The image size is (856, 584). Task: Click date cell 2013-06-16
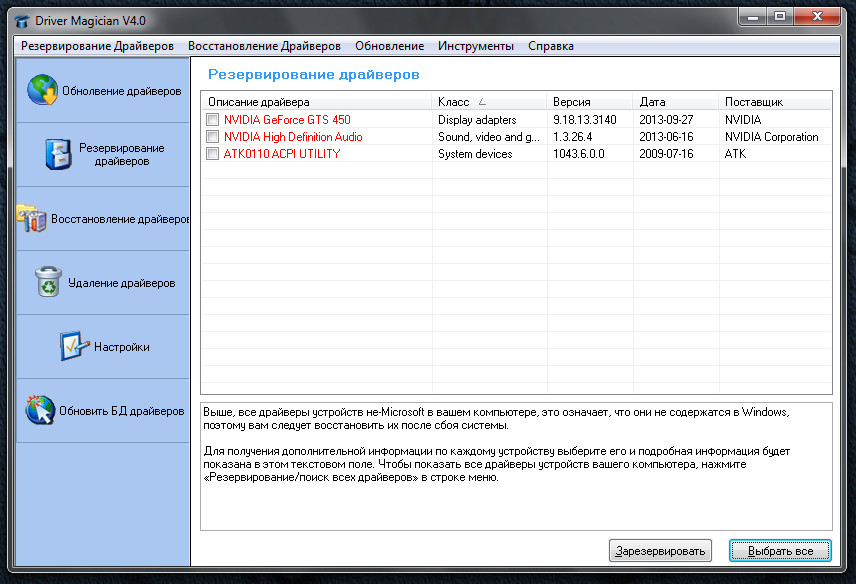tap(666, 136)
